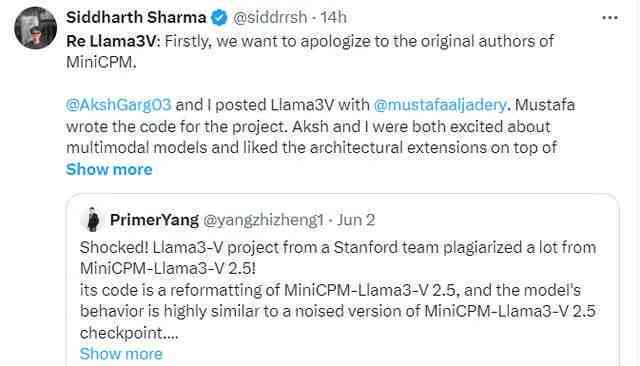Screen dimensions: 640x366
Task: Click the word 'MiniCPM.' ending first paragraph
Action: tap(101, 62)
